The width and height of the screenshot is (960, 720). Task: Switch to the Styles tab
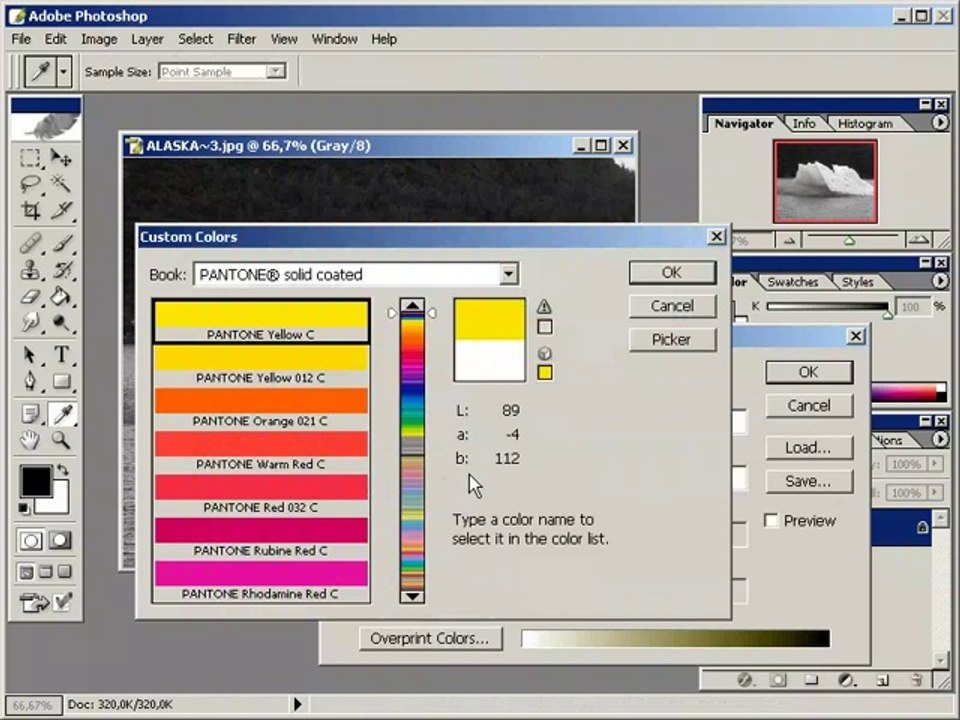(x=857, y=282)
